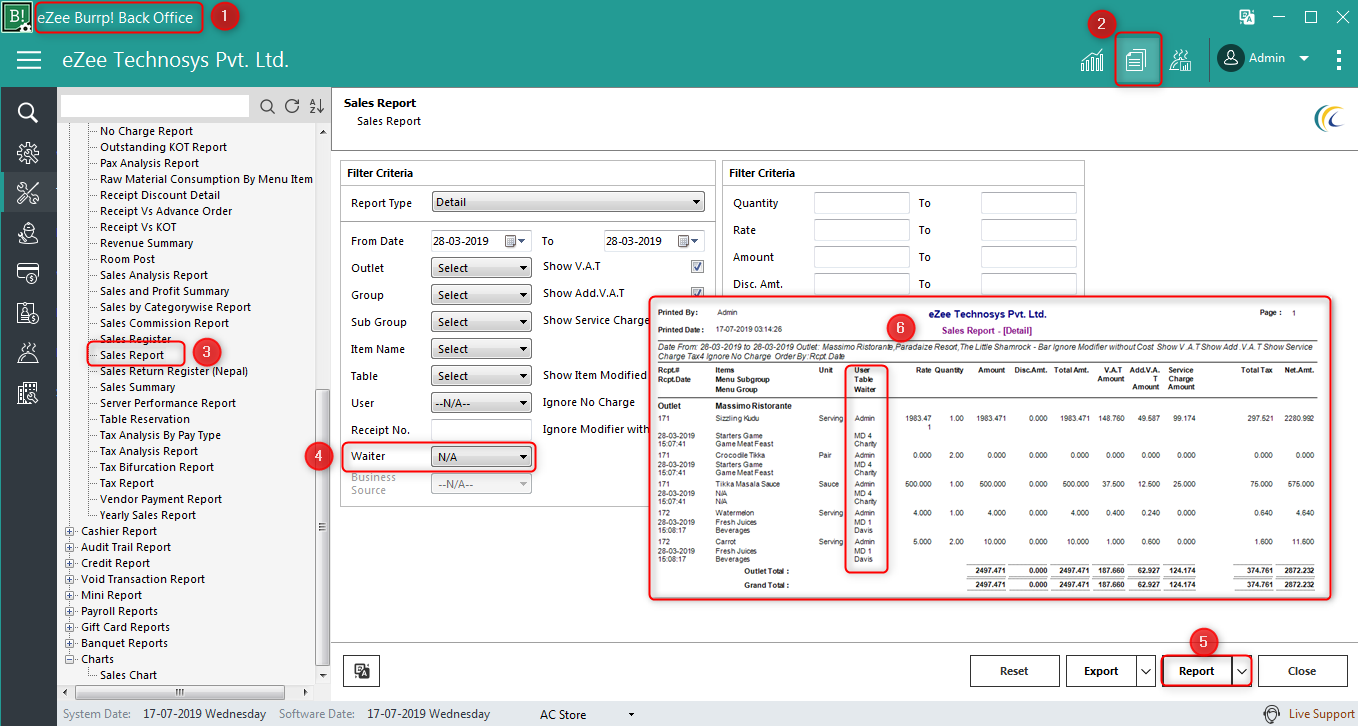Viewport: 1358px width, 726px height.
Task: Select Revenue Summary in the tree
Action: [146, 243]
